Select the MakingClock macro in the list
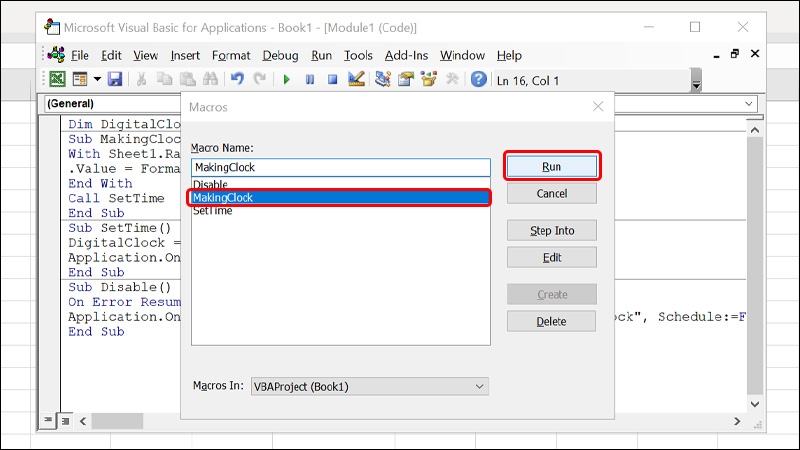Image resolution: width=800 pixels, height=450 pixels. [x=341, y=197]
